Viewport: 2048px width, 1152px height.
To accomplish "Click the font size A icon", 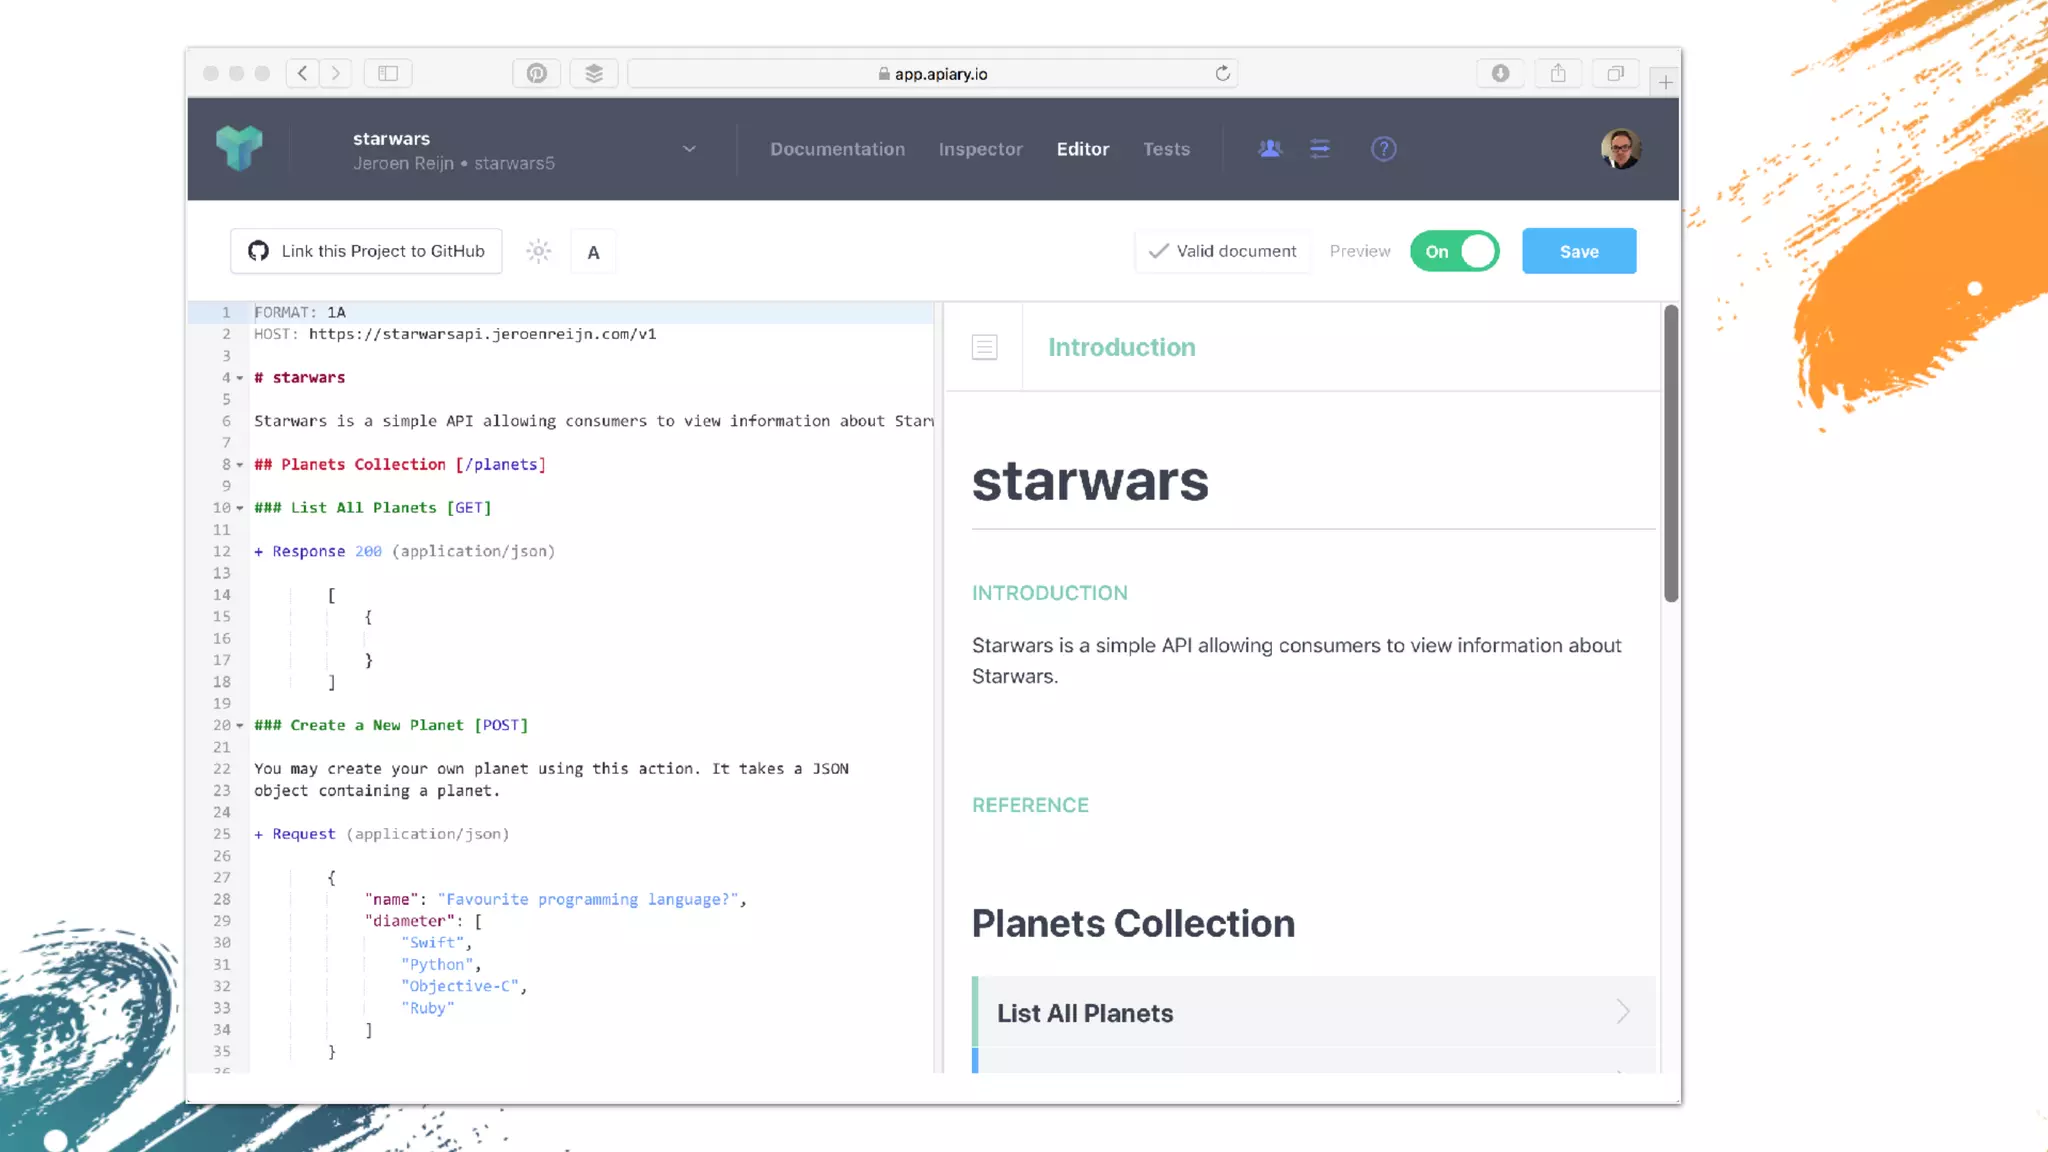I will (593, 252).
